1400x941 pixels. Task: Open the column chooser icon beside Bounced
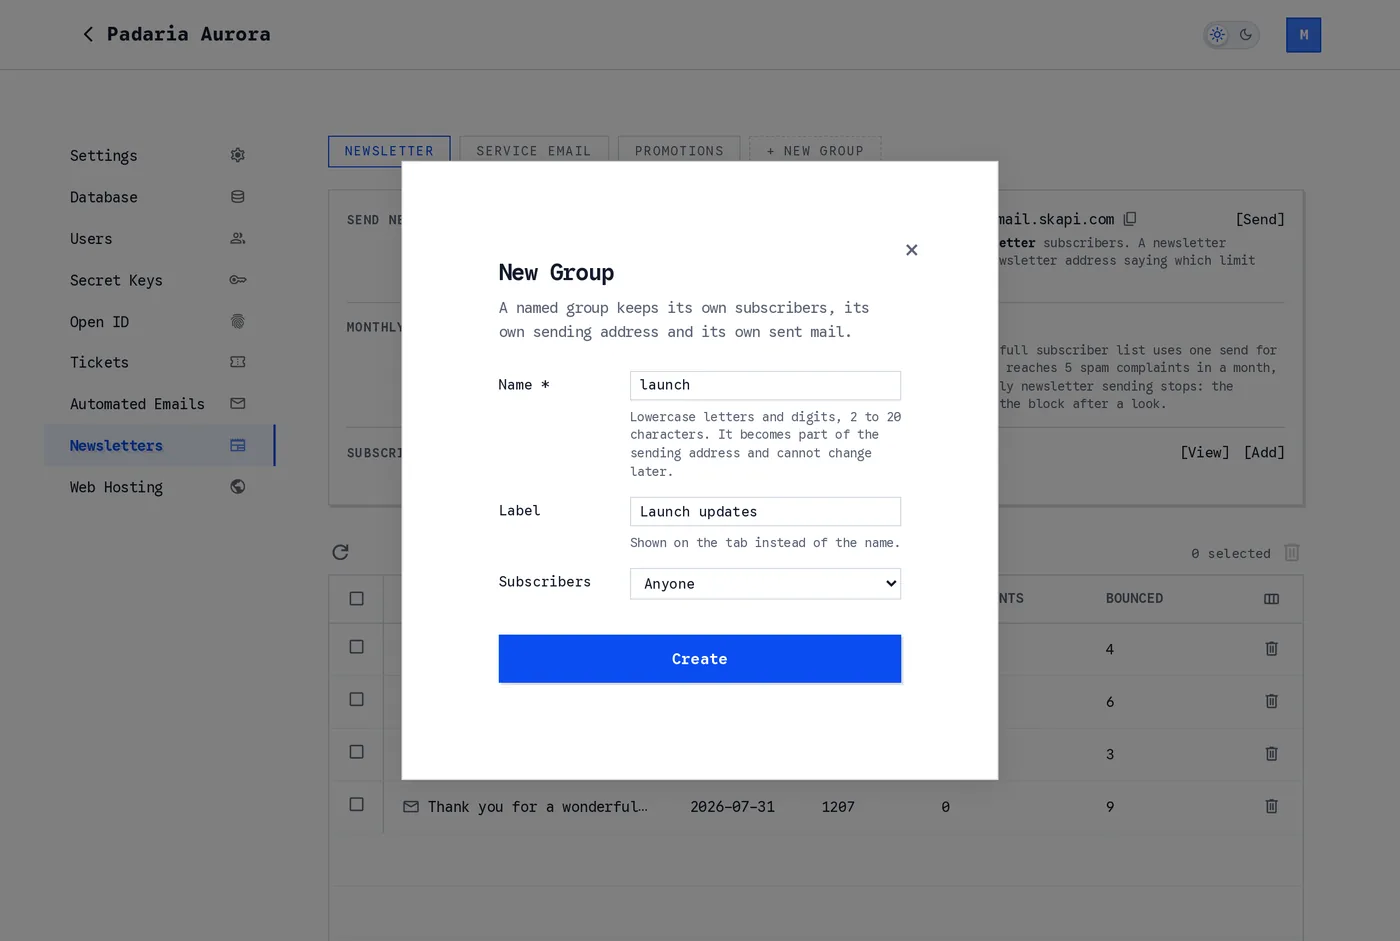point(1272,599)
